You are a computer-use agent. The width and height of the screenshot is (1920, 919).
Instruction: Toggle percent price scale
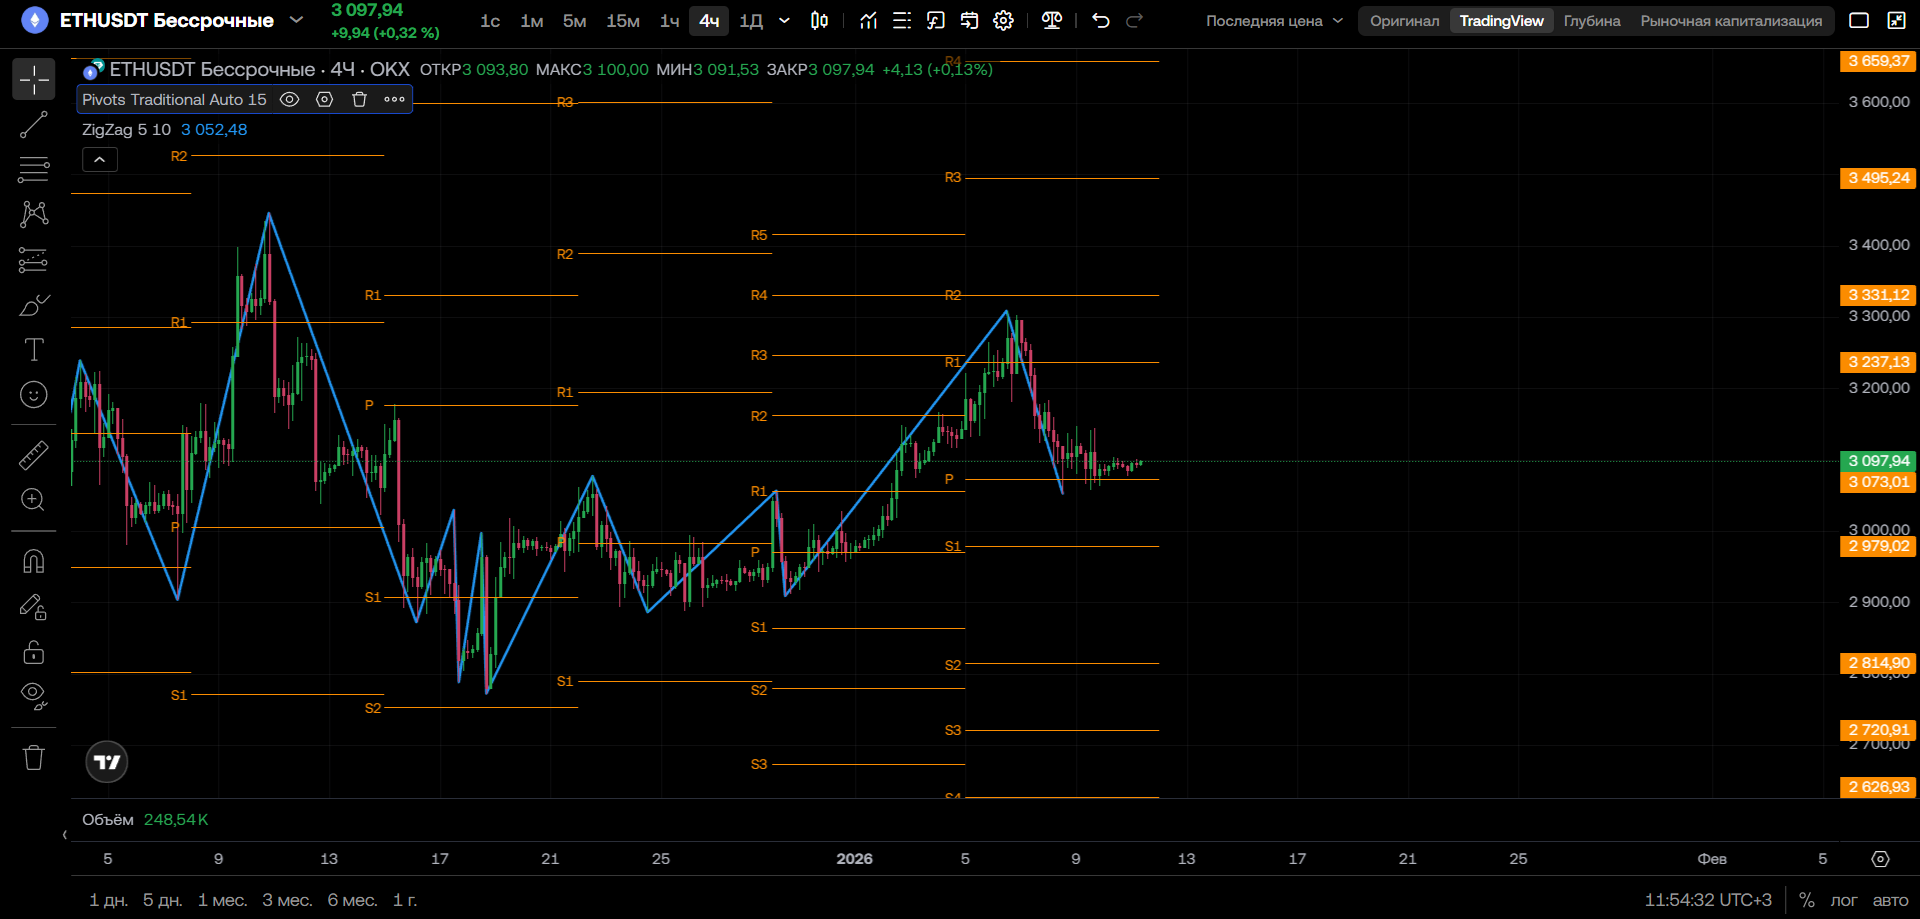[x=1806, y=900]
